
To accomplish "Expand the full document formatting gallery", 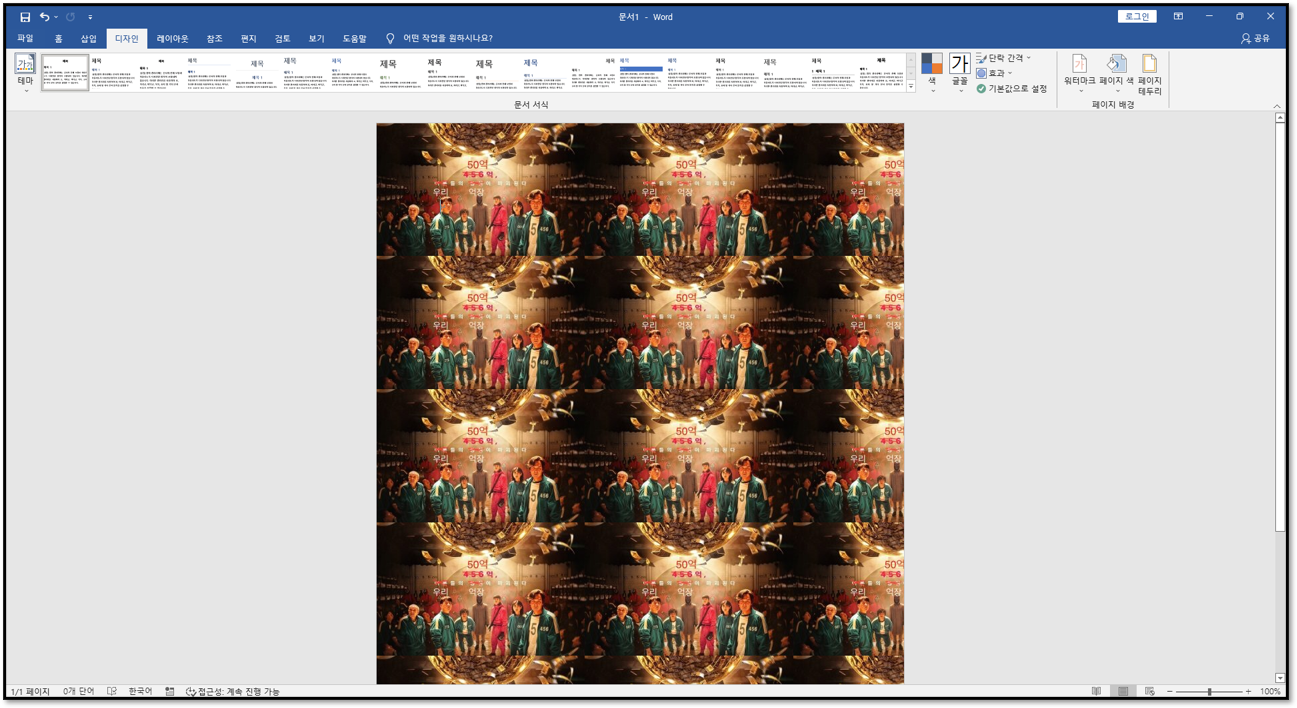I will point(911,87).
